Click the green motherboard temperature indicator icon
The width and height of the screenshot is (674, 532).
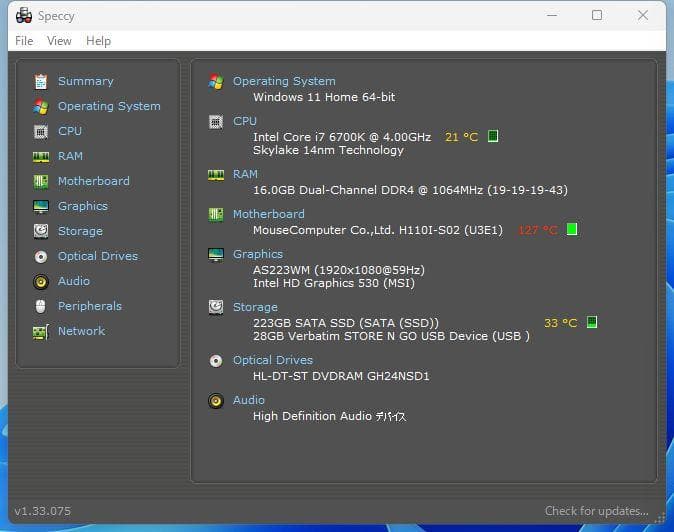tap(572, 229)
